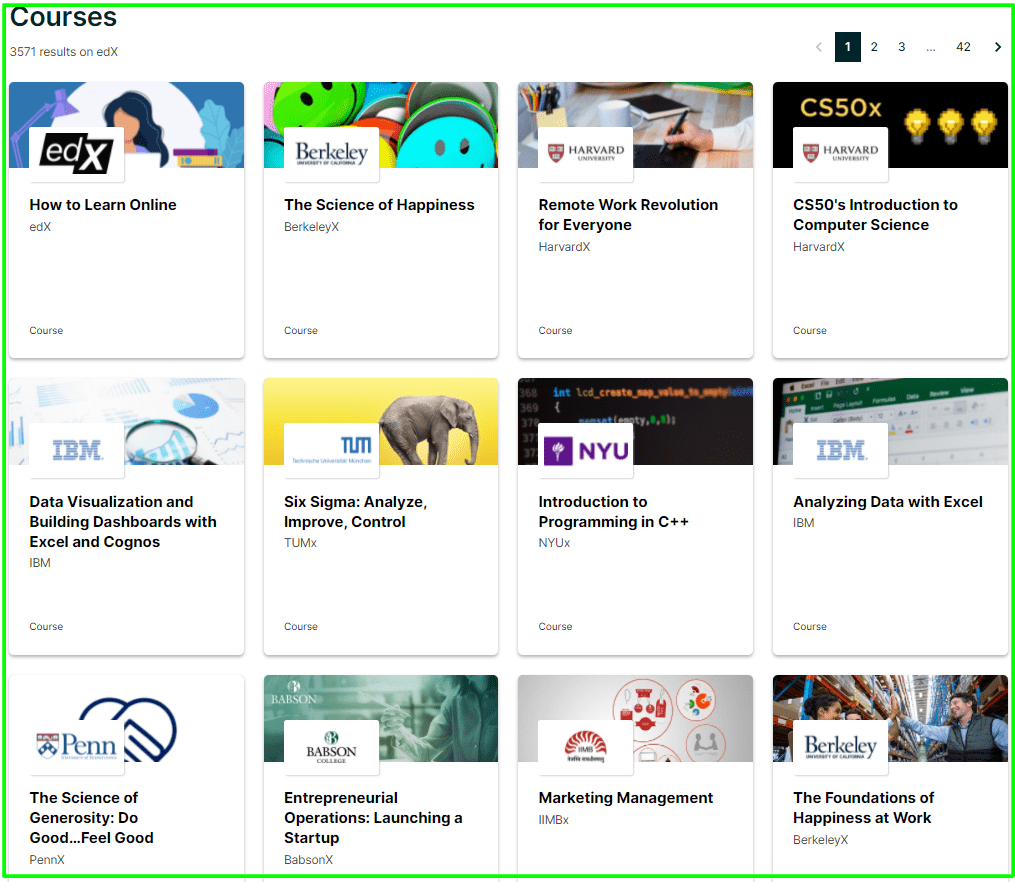Click IIMBx under Marketing Management
The image size is (1015, 882).
click(x=553, y=821)
